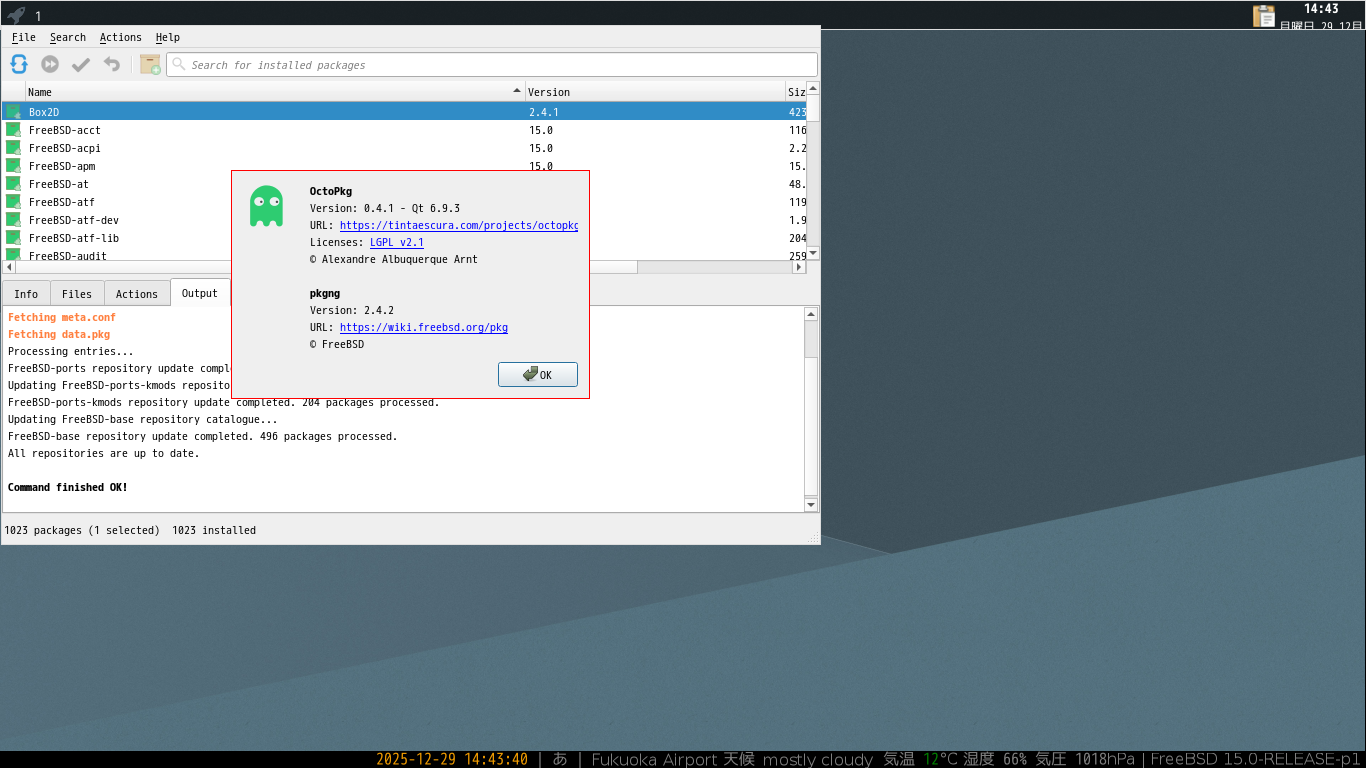
Task: Select the FreeBSD-atf-dev package row
Action: (405, 220)
